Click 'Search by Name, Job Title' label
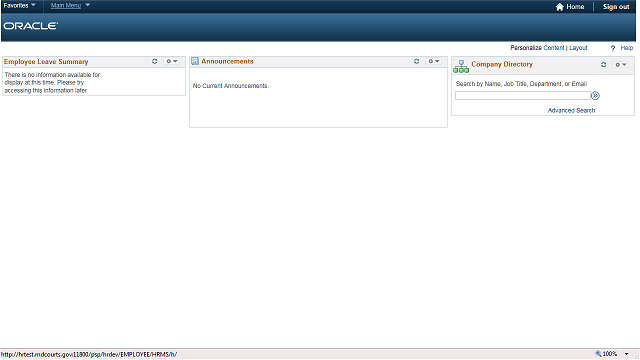Viewport: 640px width, 360px height. pos(521,84)
